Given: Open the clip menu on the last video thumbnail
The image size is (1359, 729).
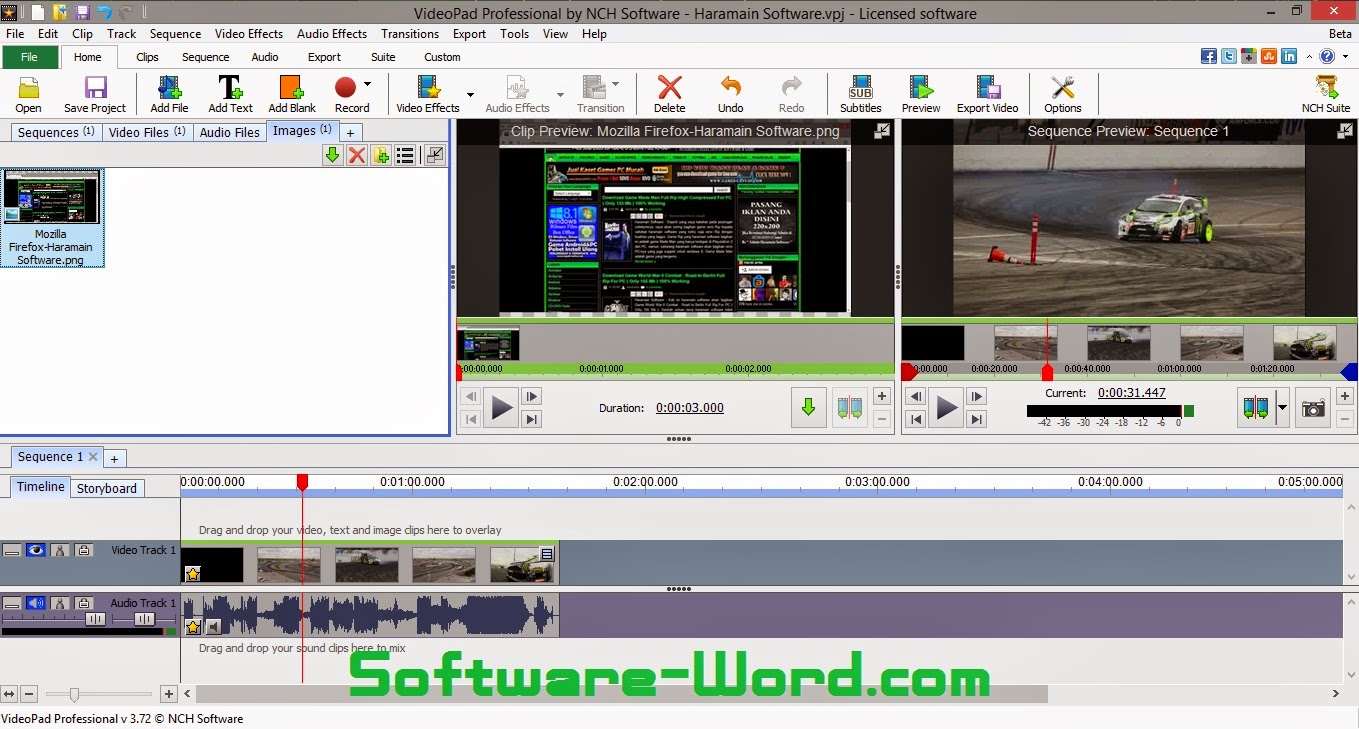Looking at the screenshot, I should coord(547,553).
